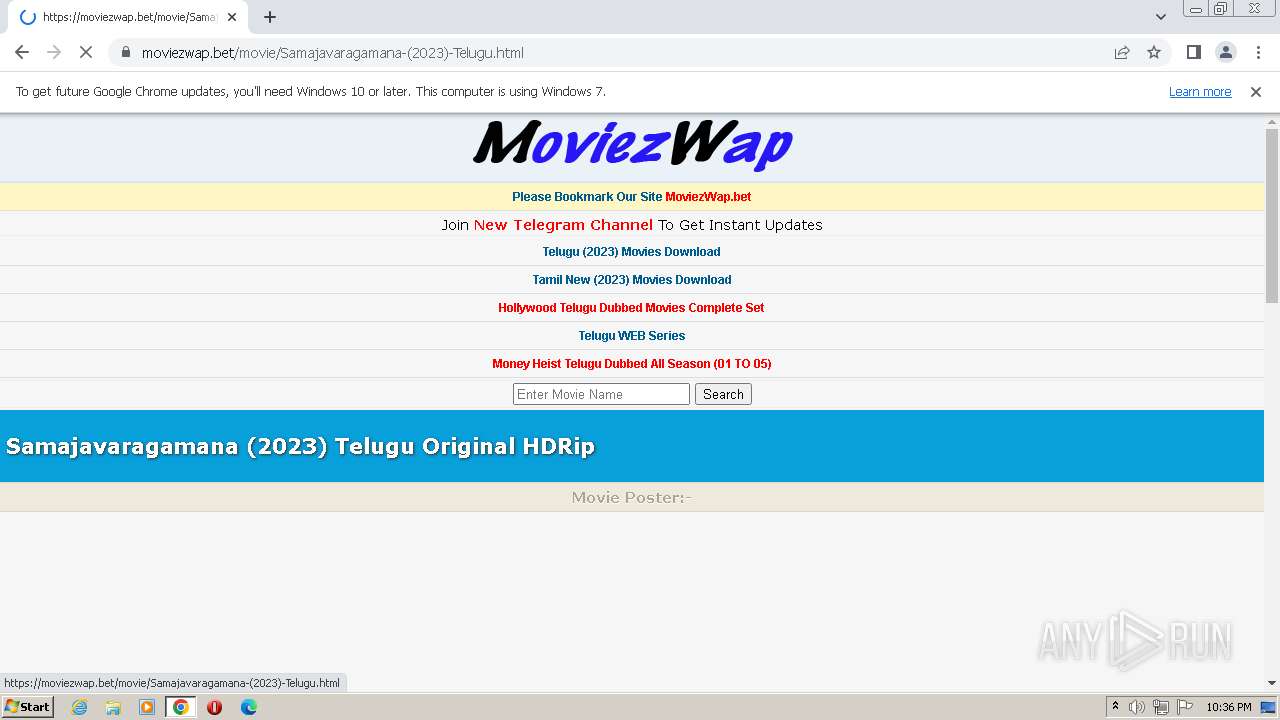Image resolution: width=1280 pixels, height=720 pixels.
Task: Open Tamil New (2023) Movies Download
Action: 631,280
